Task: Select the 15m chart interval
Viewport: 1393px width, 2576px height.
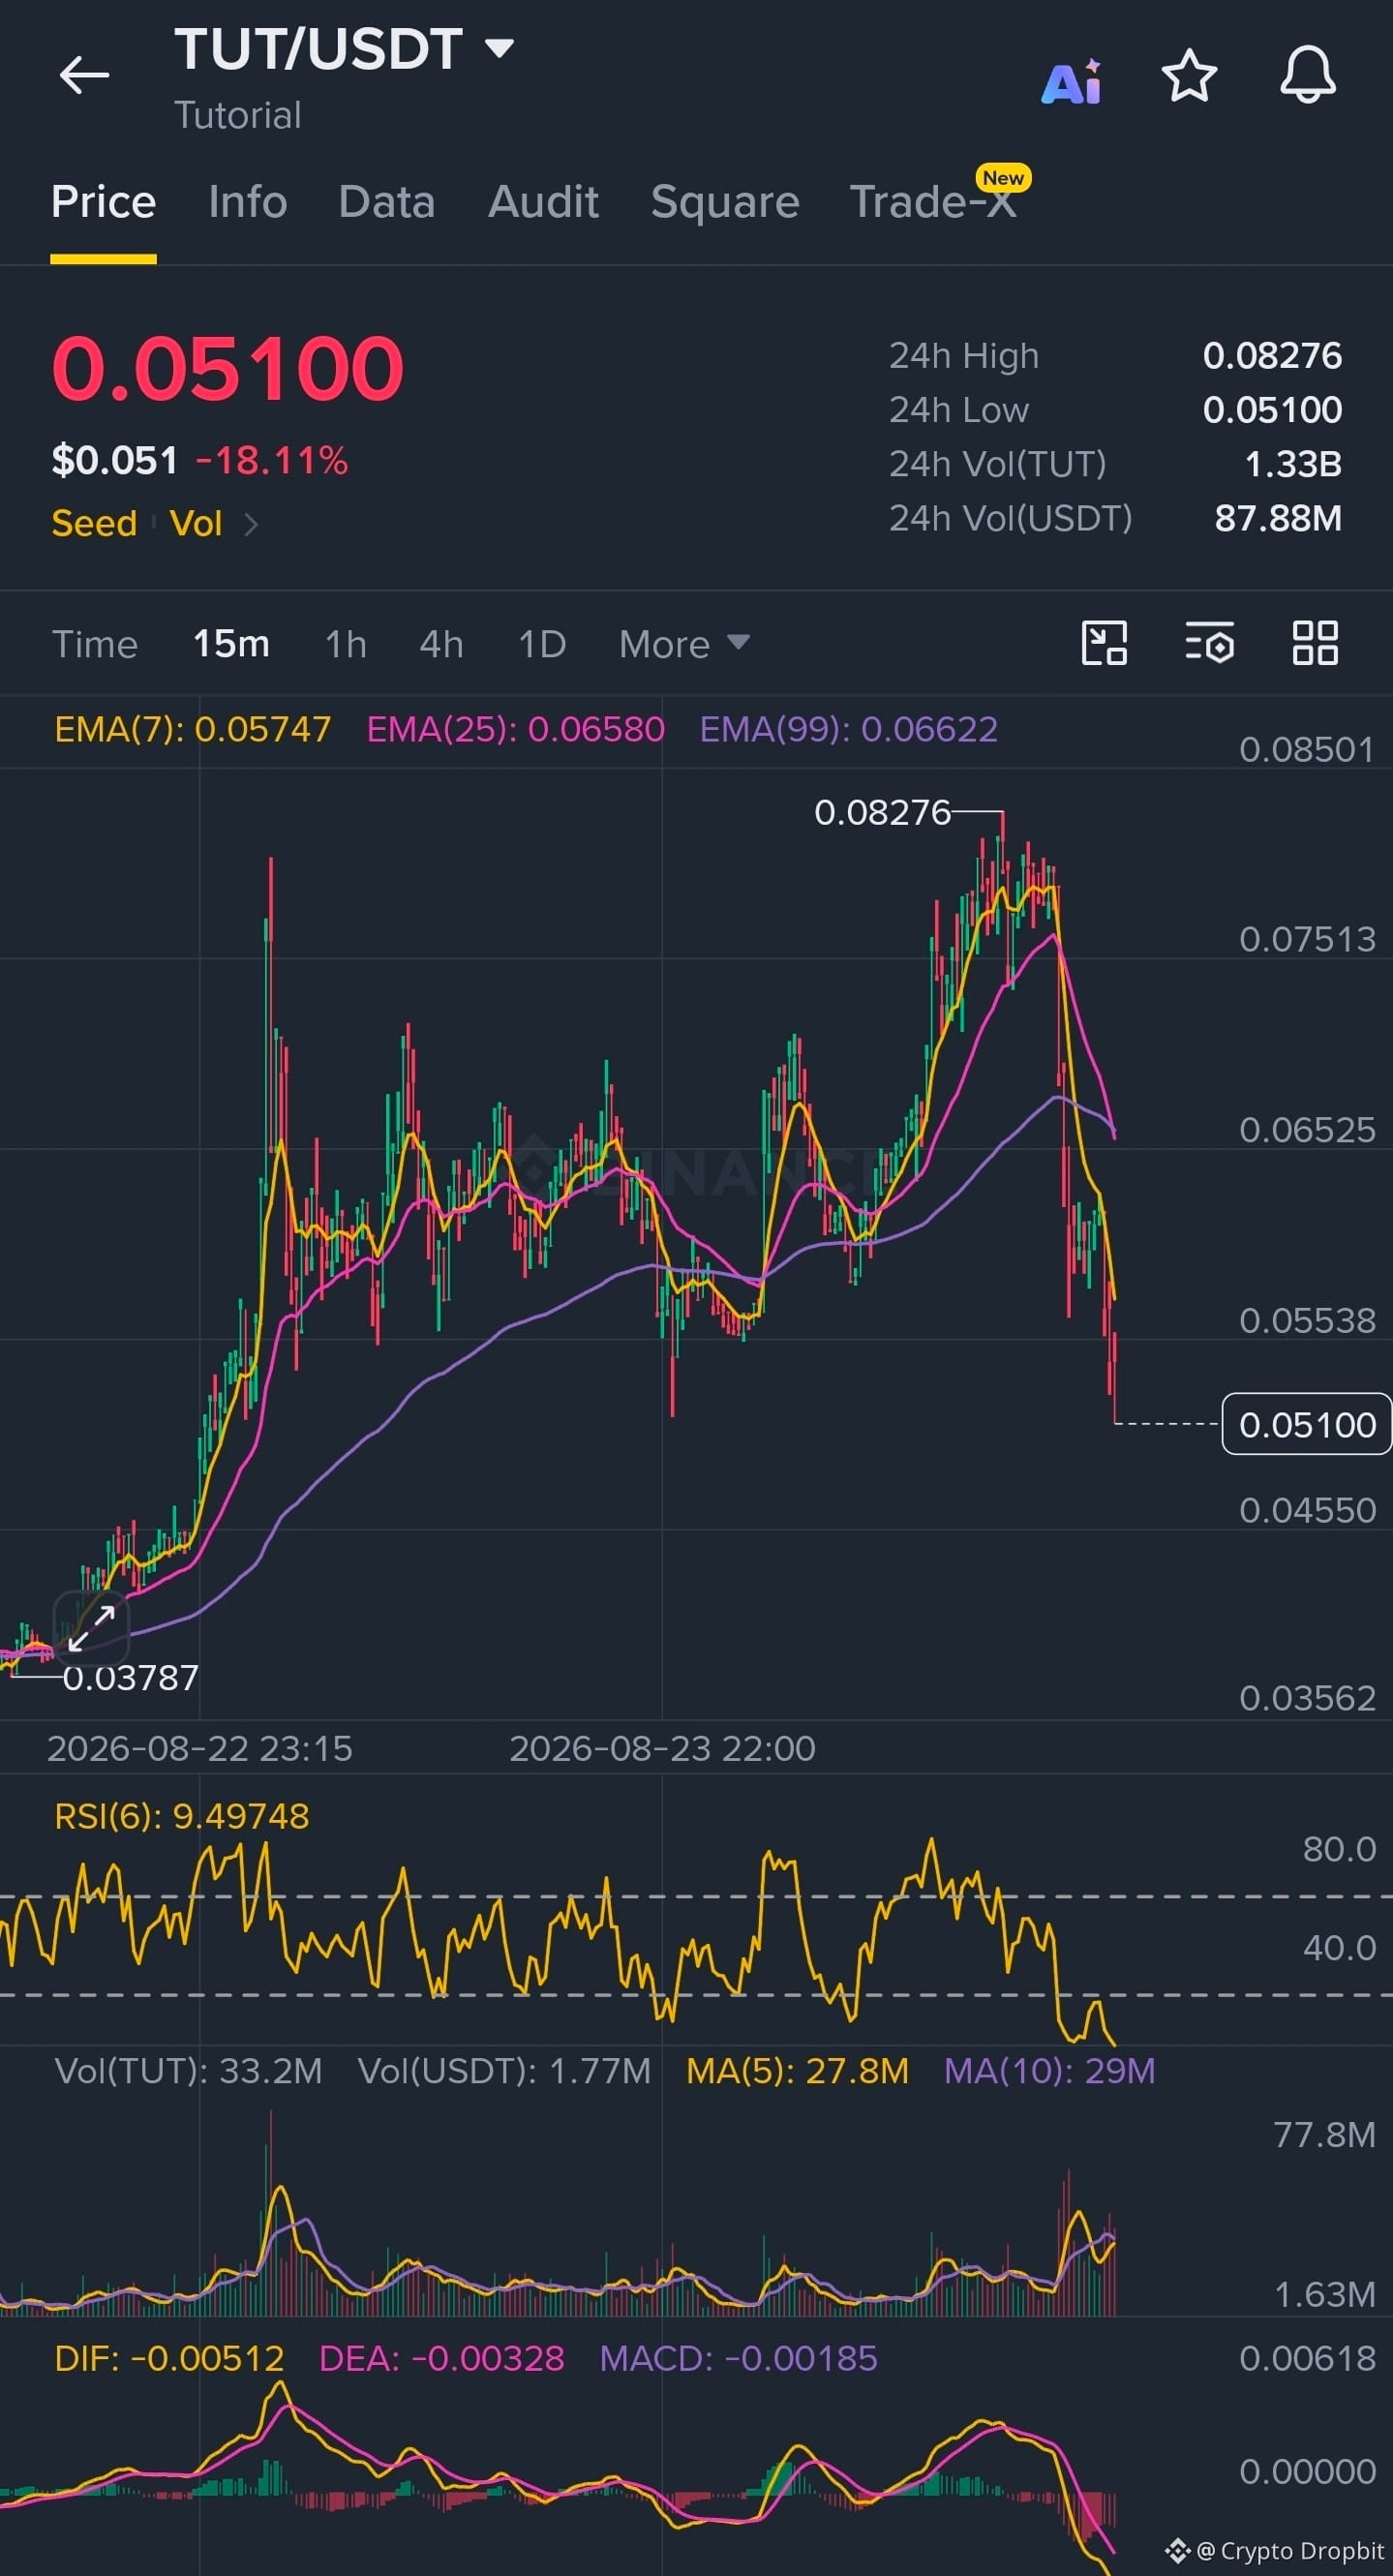Action: click(x=231, y=644)
